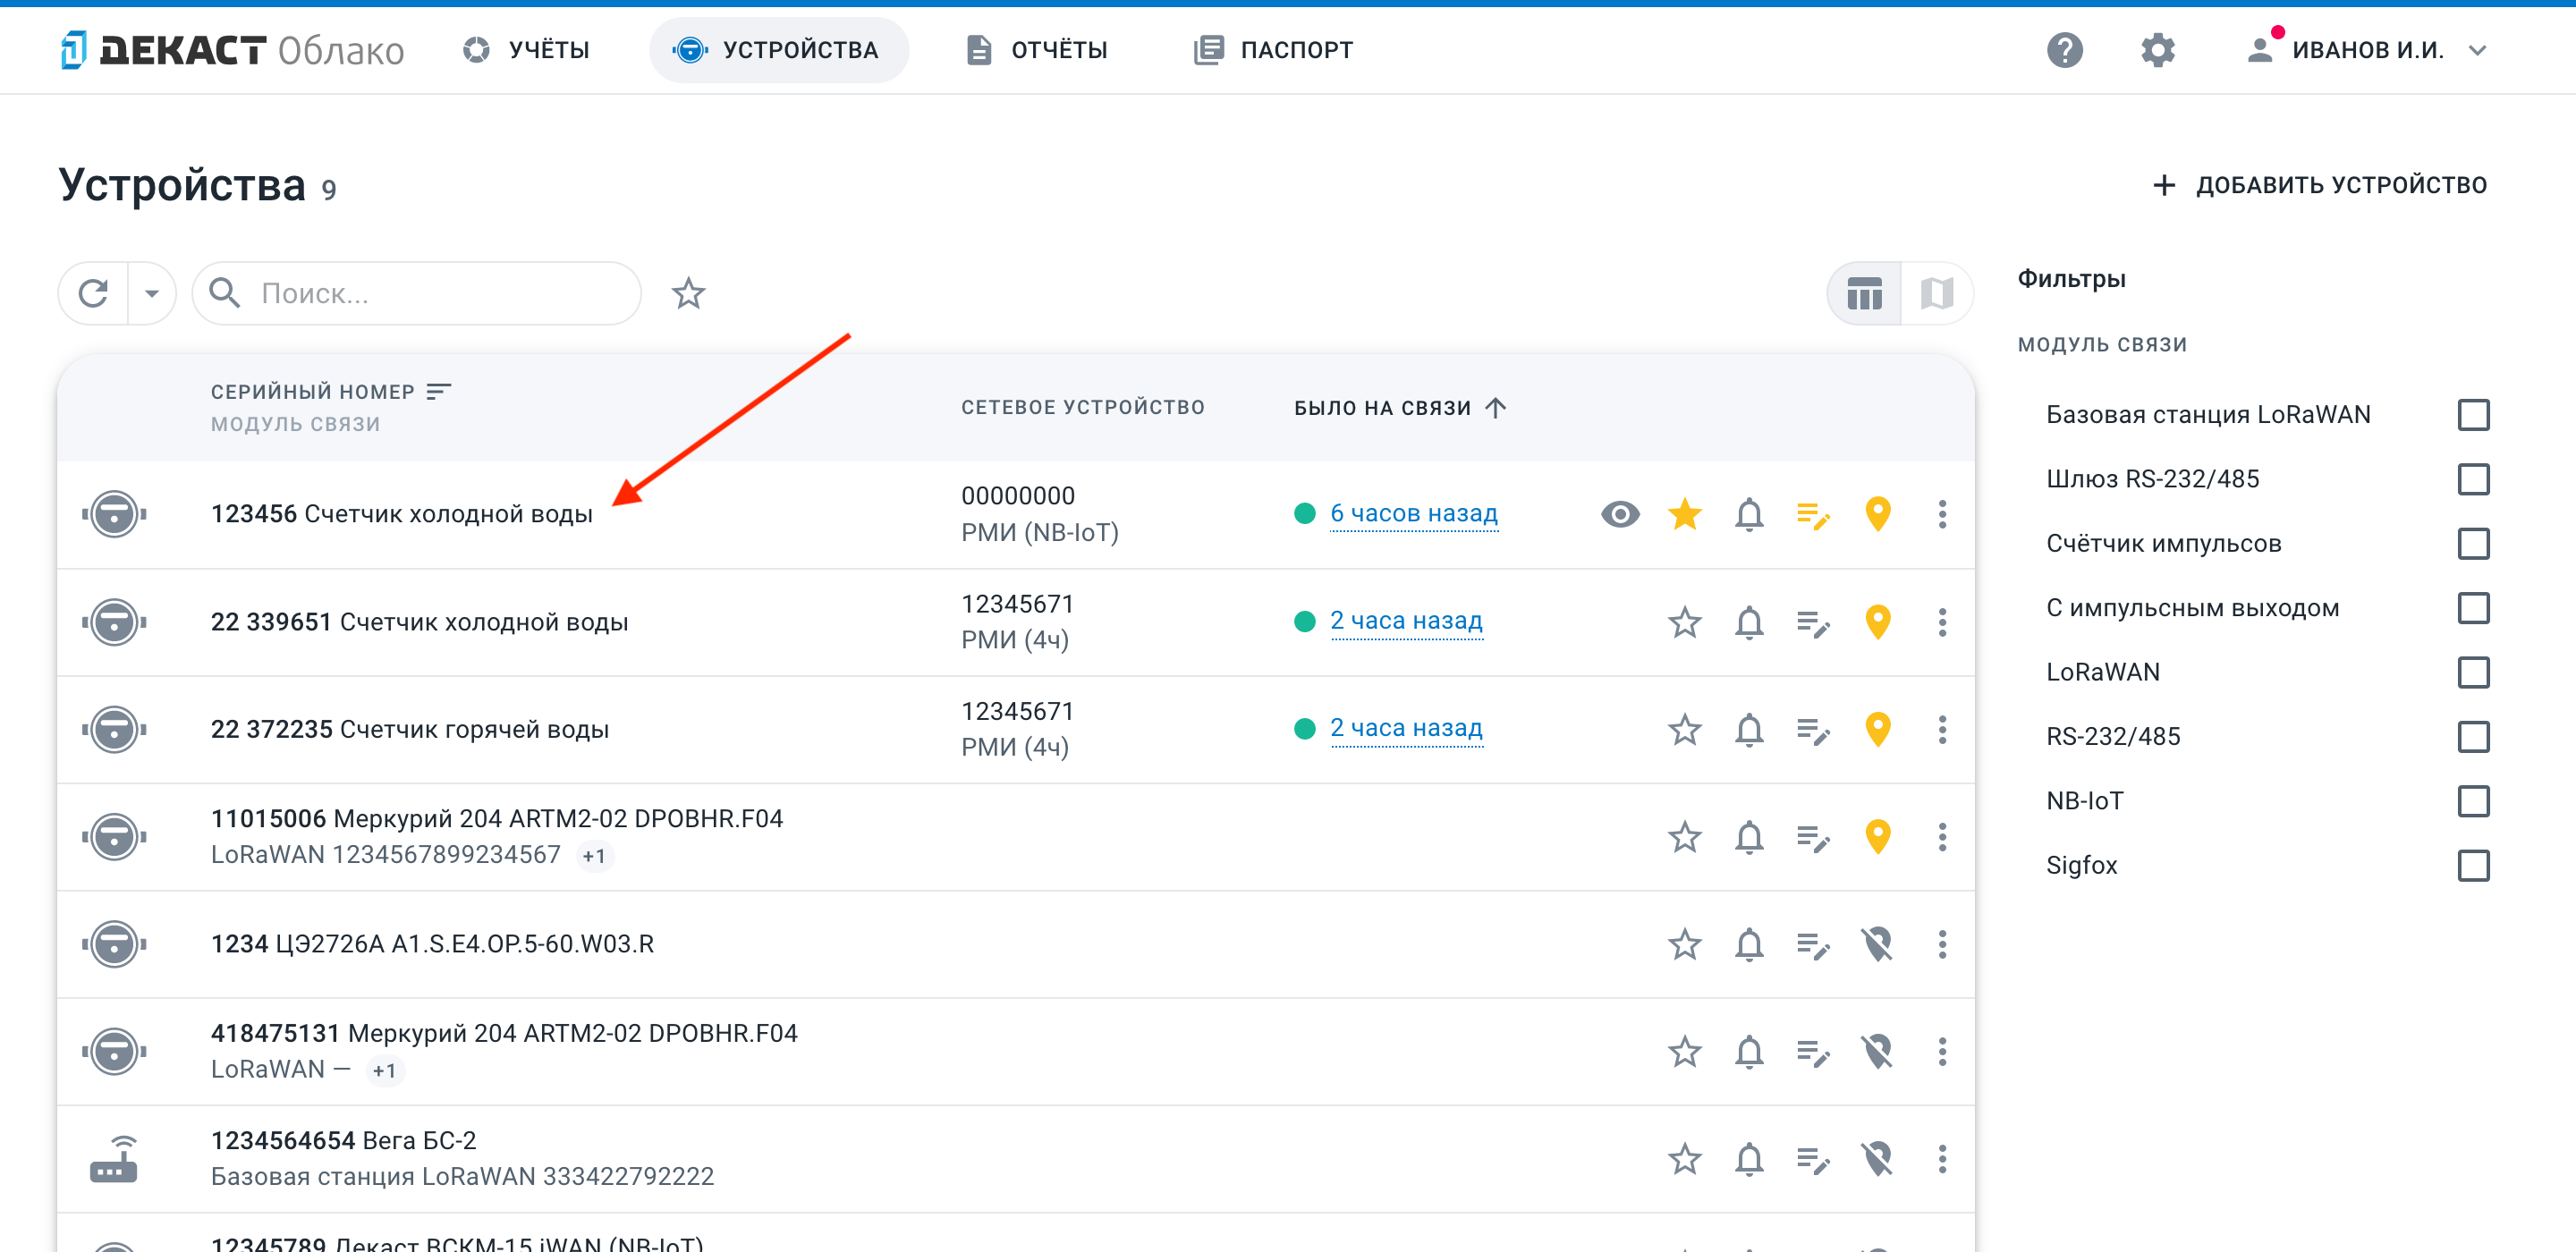
Task: Open more options for device 22 372235
Action: (x=1942, y=729)
